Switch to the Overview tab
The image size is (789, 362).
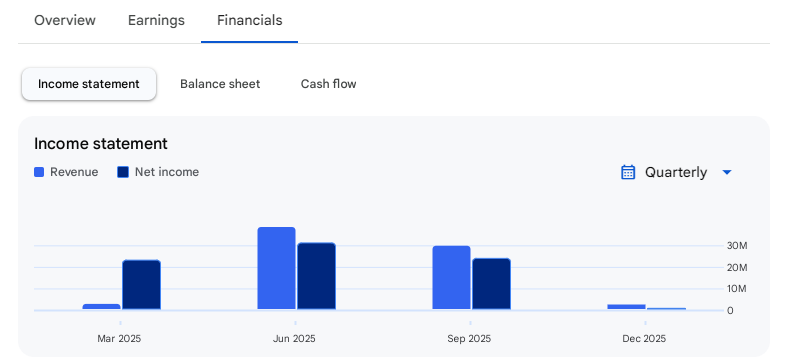tap(64, 21)
